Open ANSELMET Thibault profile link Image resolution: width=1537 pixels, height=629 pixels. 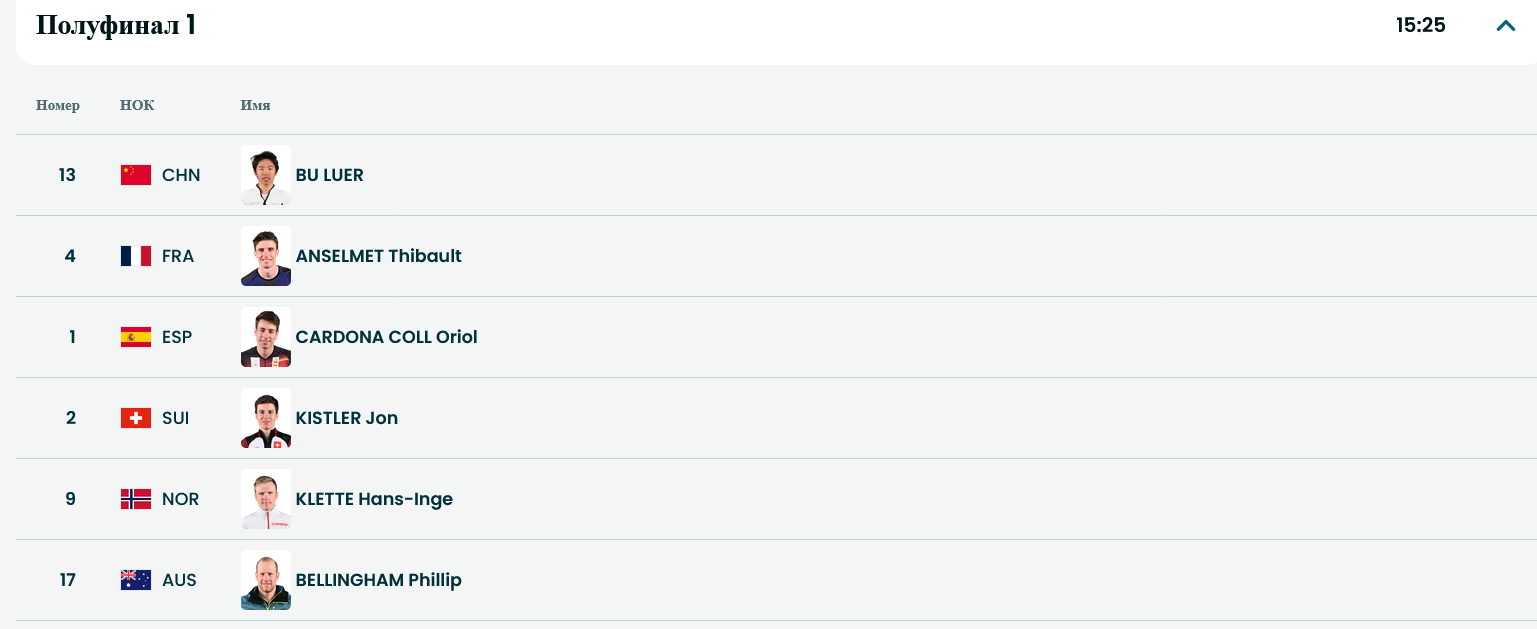[x=378, y=256]
